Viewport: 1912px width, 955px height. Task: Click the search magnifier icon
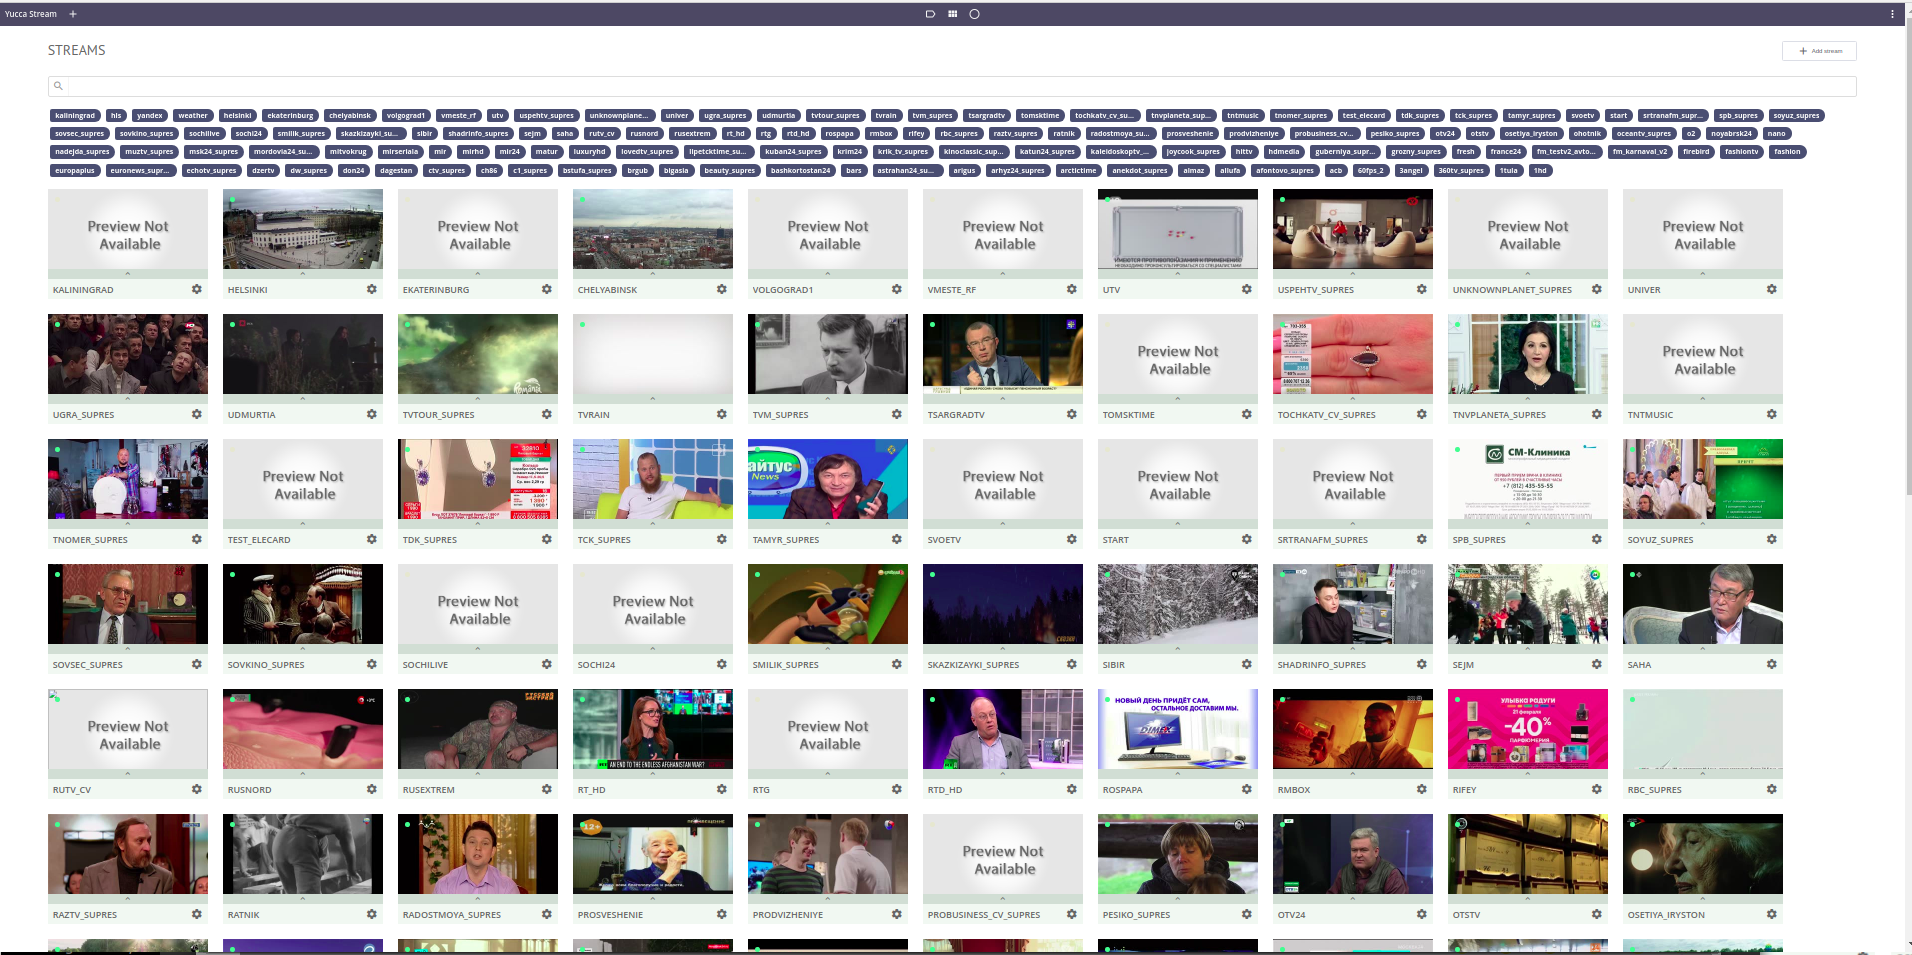[x=58, y=86]
